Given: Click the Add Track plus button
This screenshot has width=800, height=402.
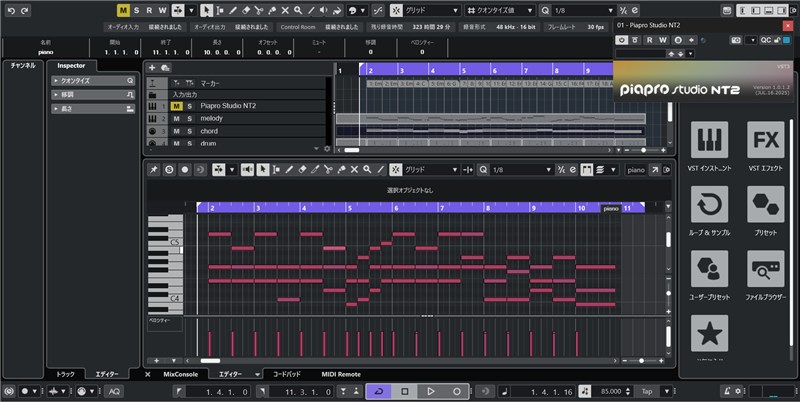Looking at the screenshot, I should 152,68.
